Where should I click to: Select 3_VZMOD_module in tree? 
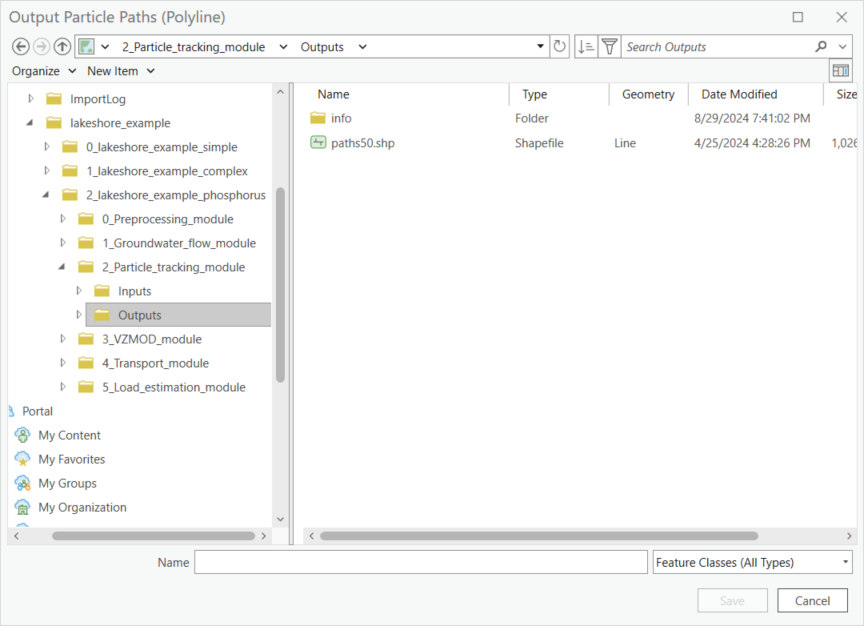pos(152,339)
